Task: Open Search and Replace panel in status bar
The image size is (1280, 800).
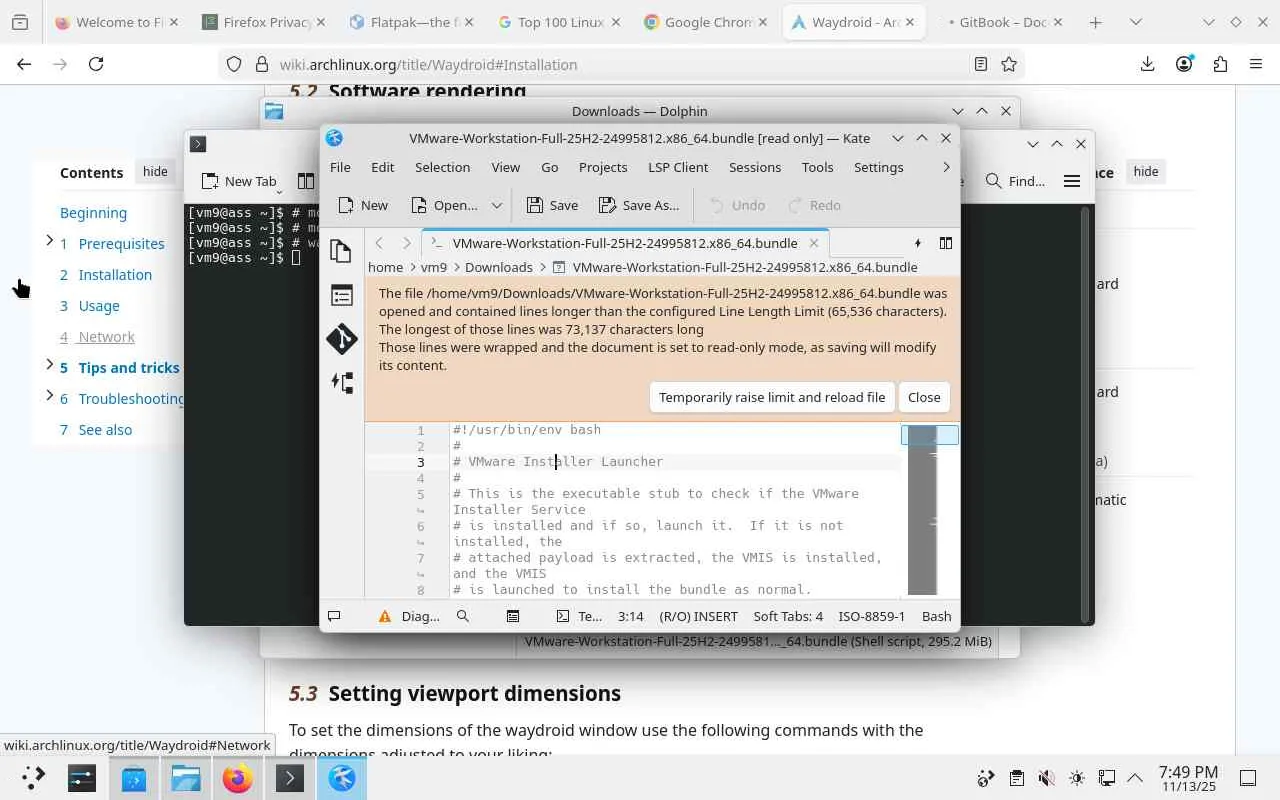Action: 463,616
